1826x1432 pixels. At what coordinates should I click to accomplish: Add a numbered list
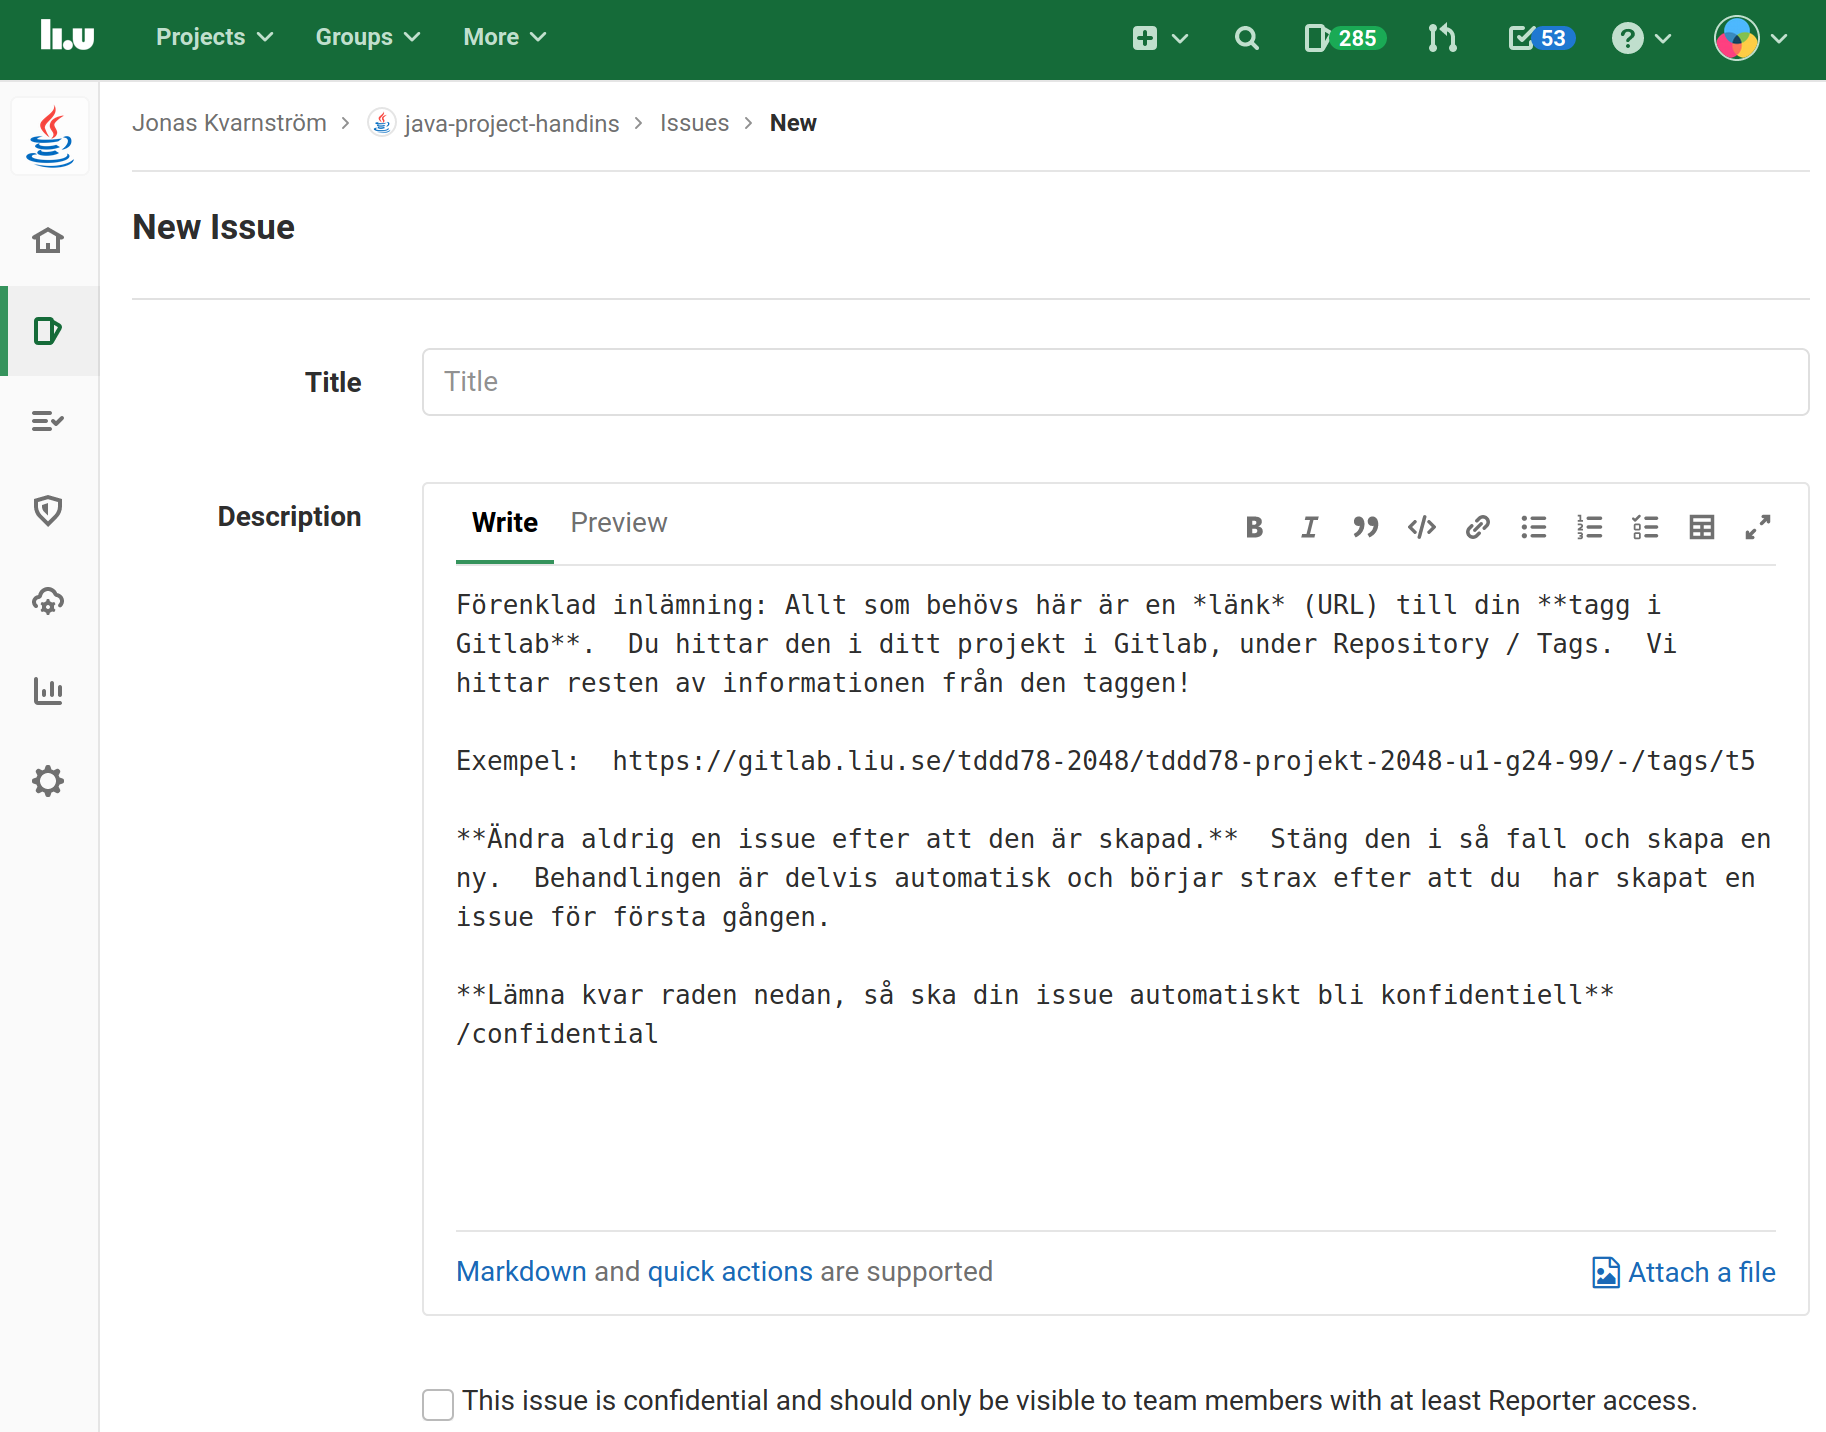coord(1590,527)
